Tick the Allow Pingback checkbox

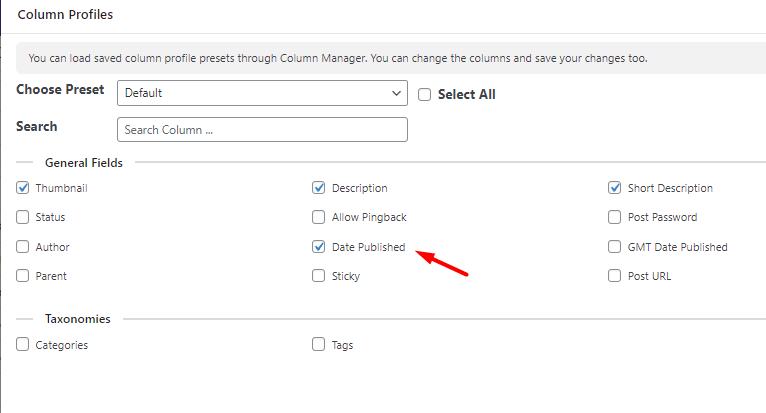319,217
